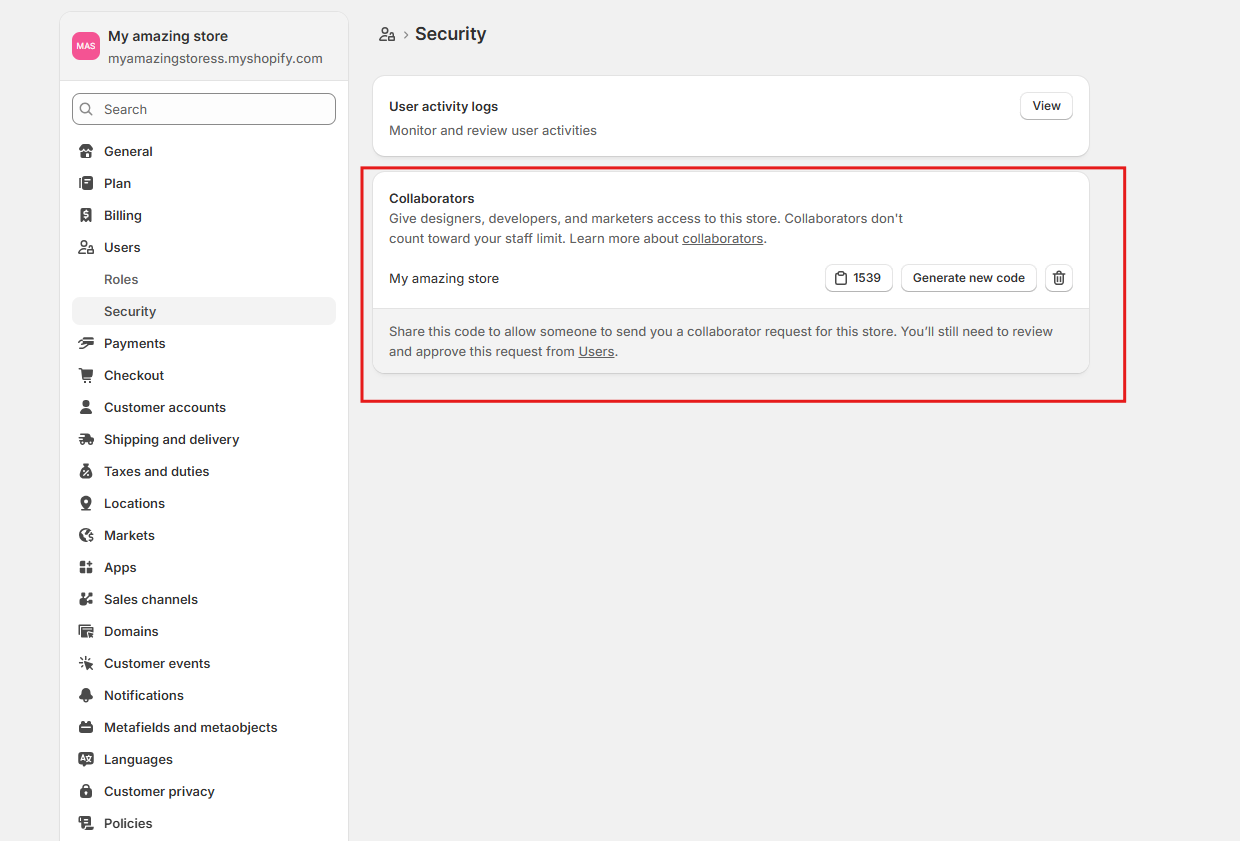1240x841 pixels.
Task: Click the Sales channels icon
Action: (86, 599)
